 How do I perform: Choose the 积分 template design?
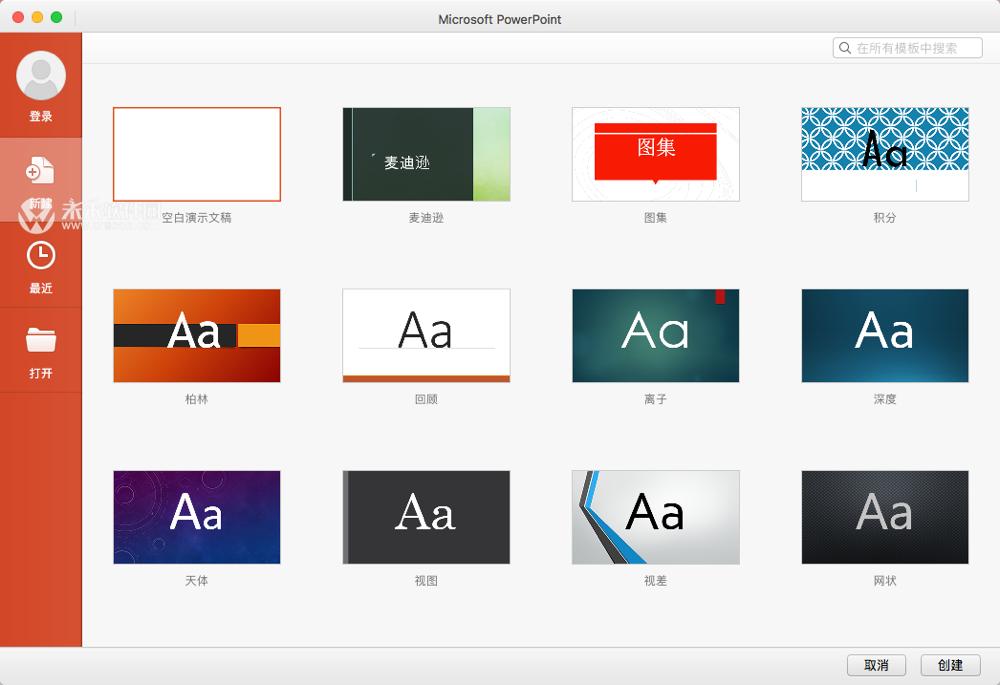pyautogui.click(x=884, y=153)
